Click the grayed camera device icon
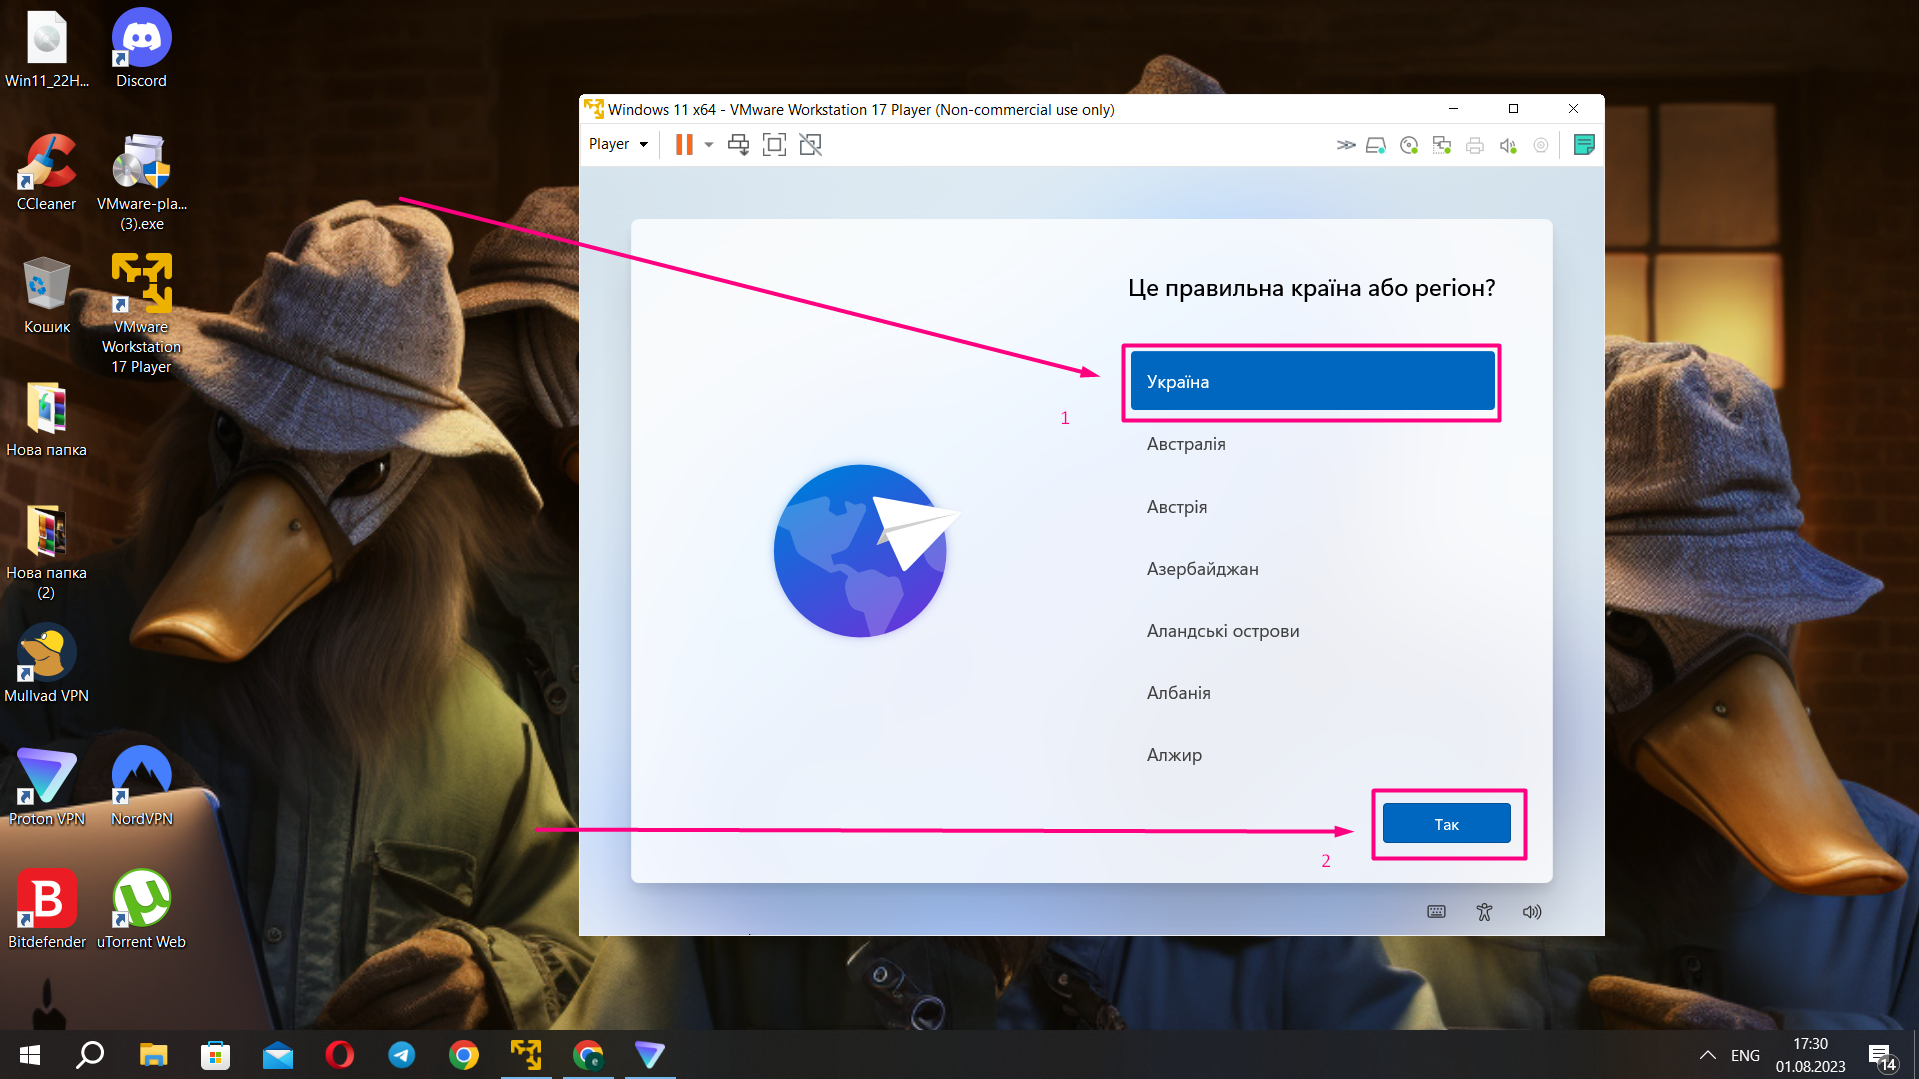1919x1079 pixels. tap(1541, 145)
